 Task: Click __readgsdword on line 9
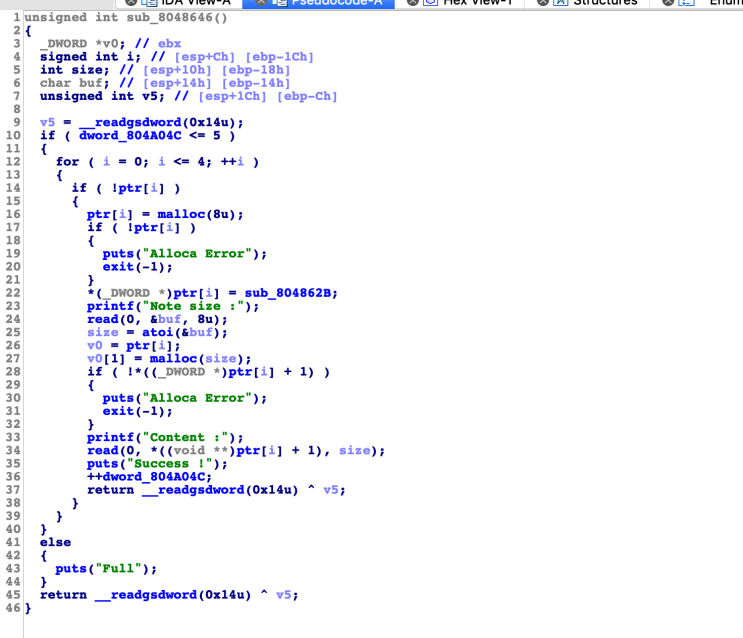(x=130, y=122)
